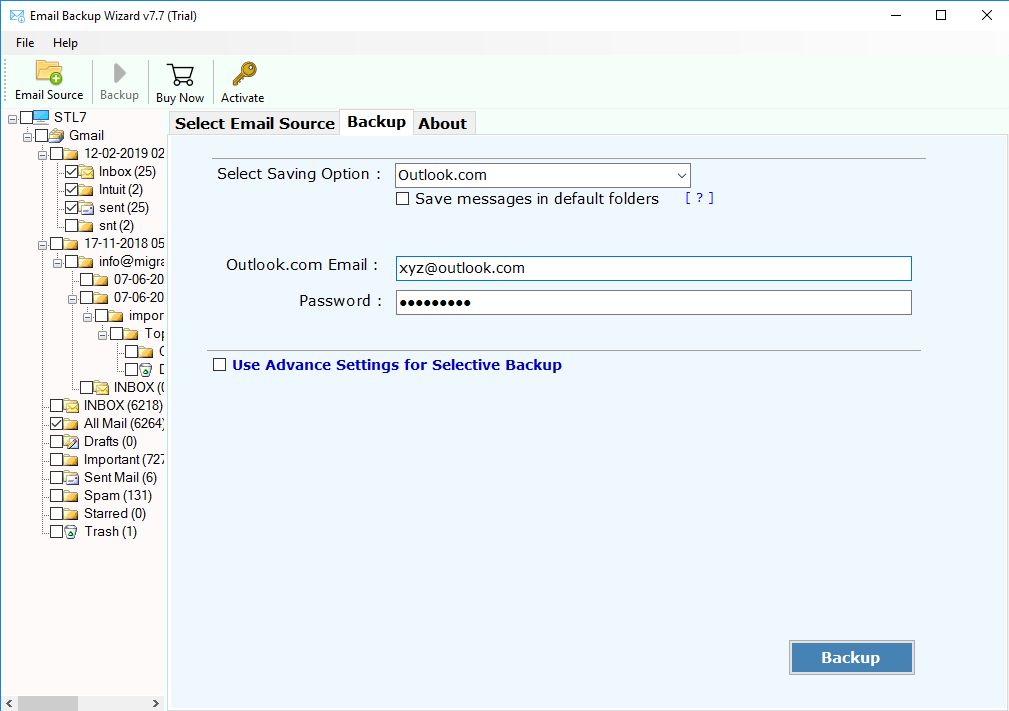The height and width of the screenshot is (711, 1009).
Task: Click the sent (25) folder icon
Action: coord(86,208)
